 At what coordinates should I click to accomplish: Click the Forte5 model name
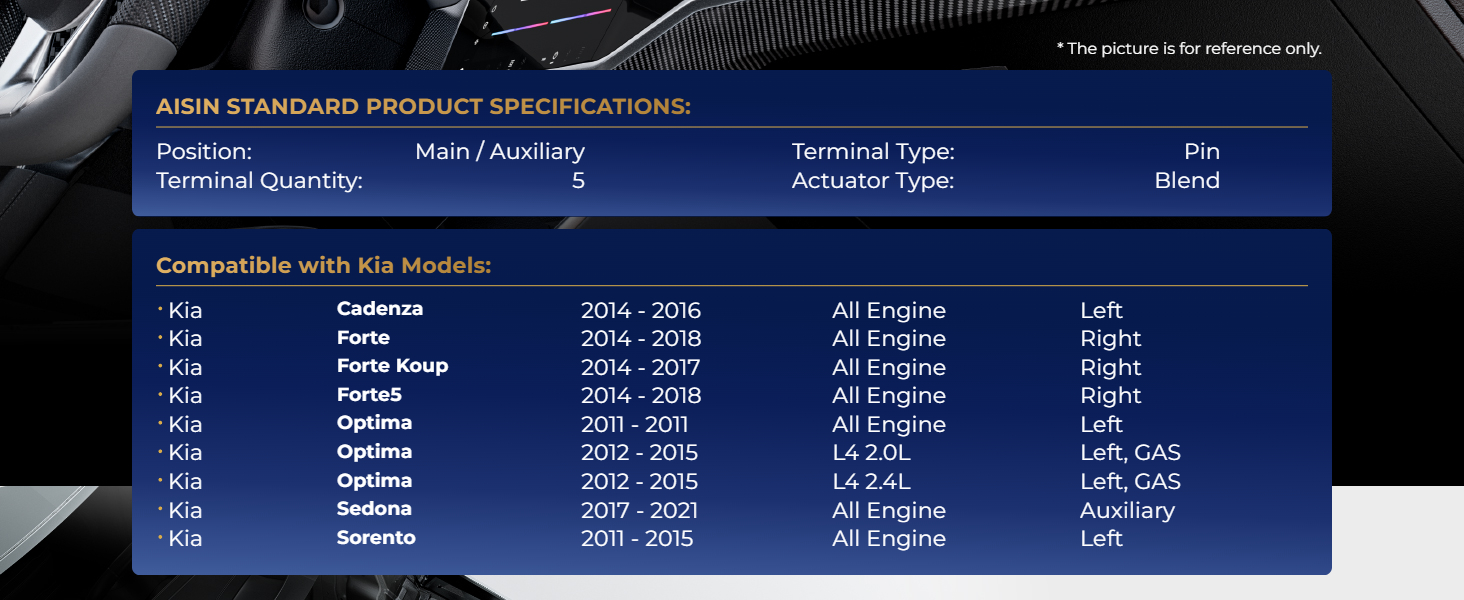click(369, 395)
